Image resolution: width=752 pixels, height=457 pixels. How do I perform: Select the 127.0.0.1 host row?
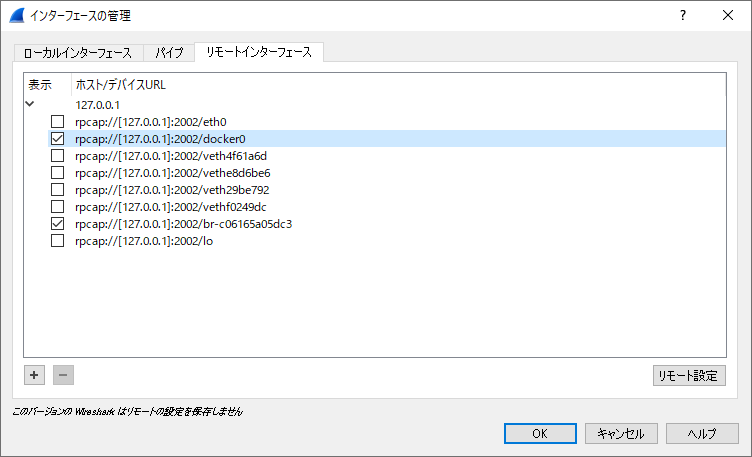(x=375, y=105)
